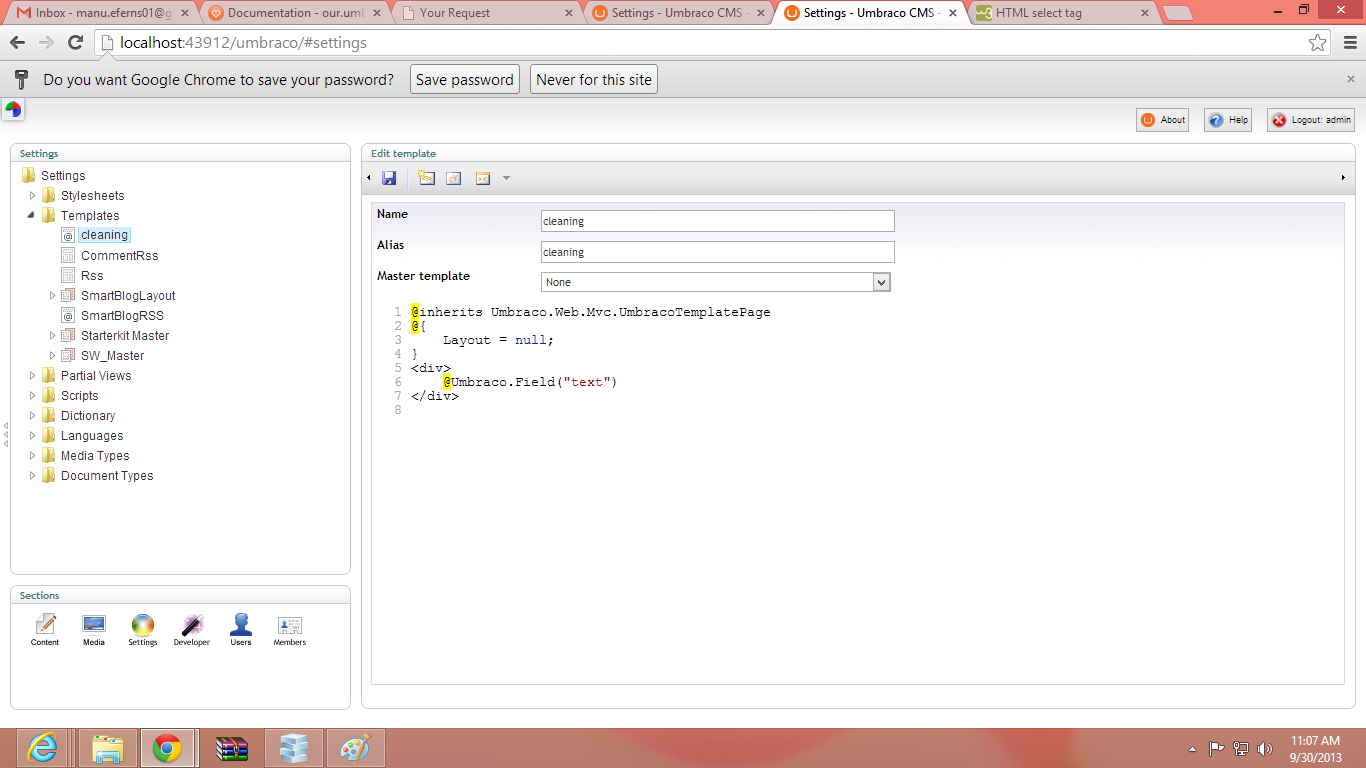
Task: Select the cleaning template in the tree
Action: pyautogui.click(x=104, y=235)
